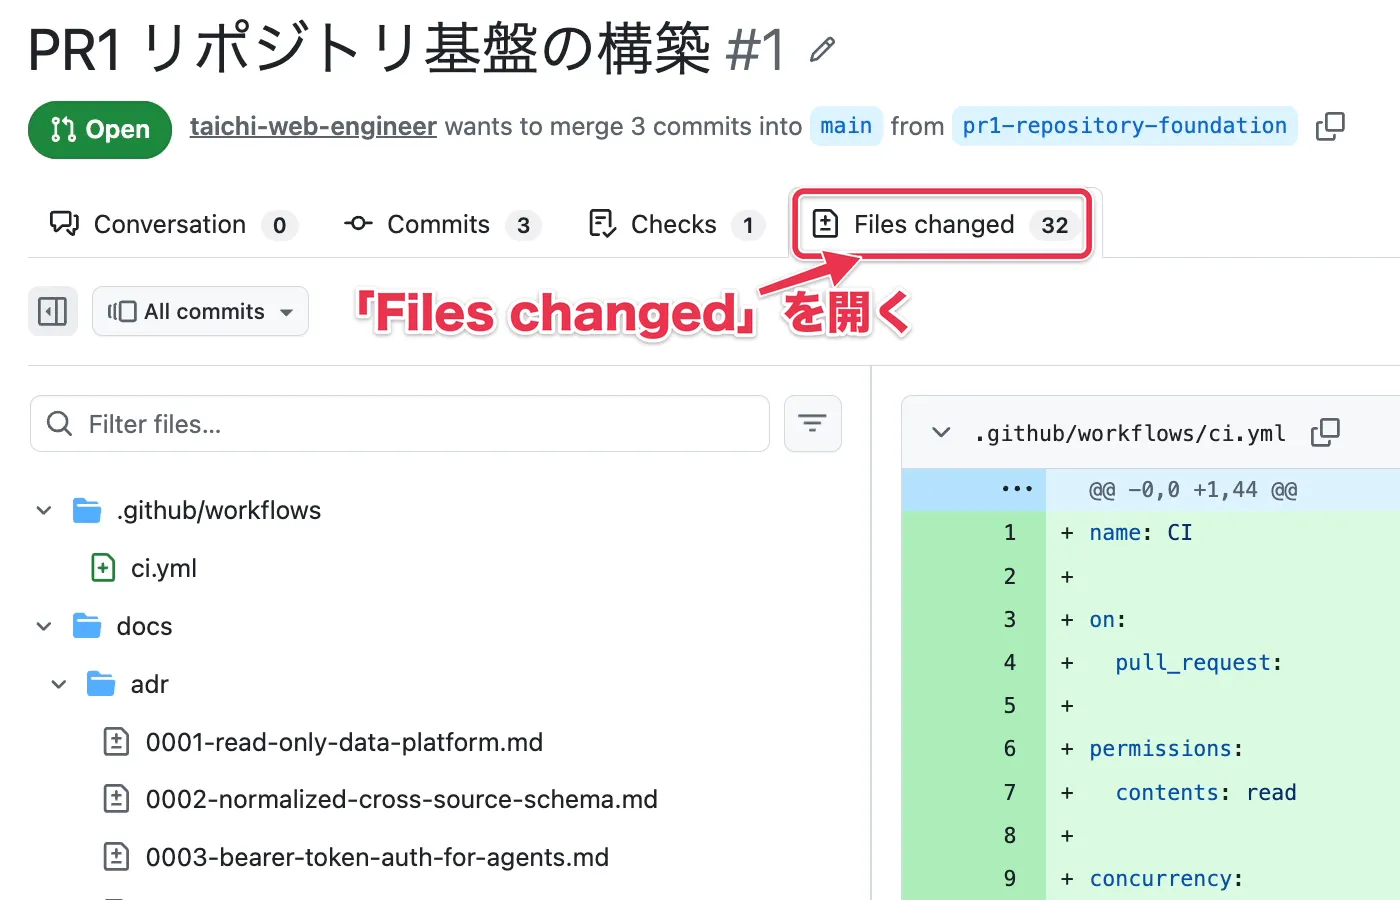Click the 0003-bearer-token-auth-for-agents.md file icon
Screen dimensions: 1400x900
coord(117,857)
